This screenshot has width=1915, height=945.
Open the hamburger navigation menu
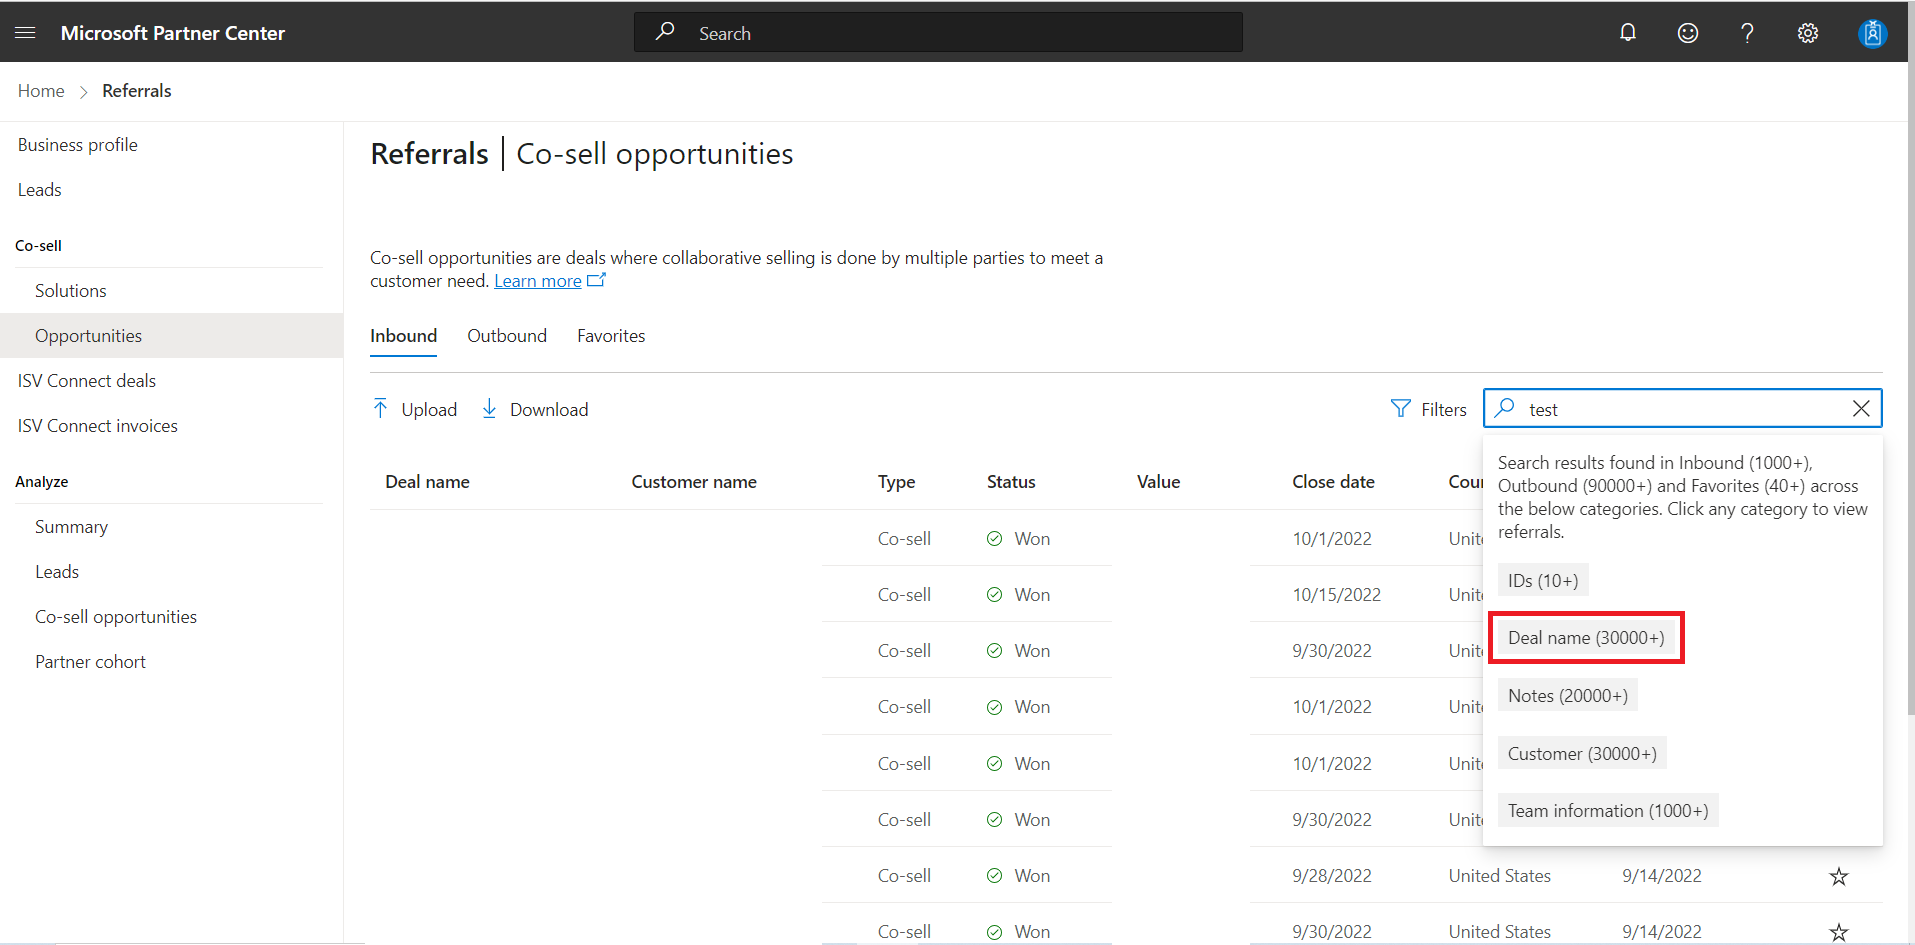(x=26, y=33)
